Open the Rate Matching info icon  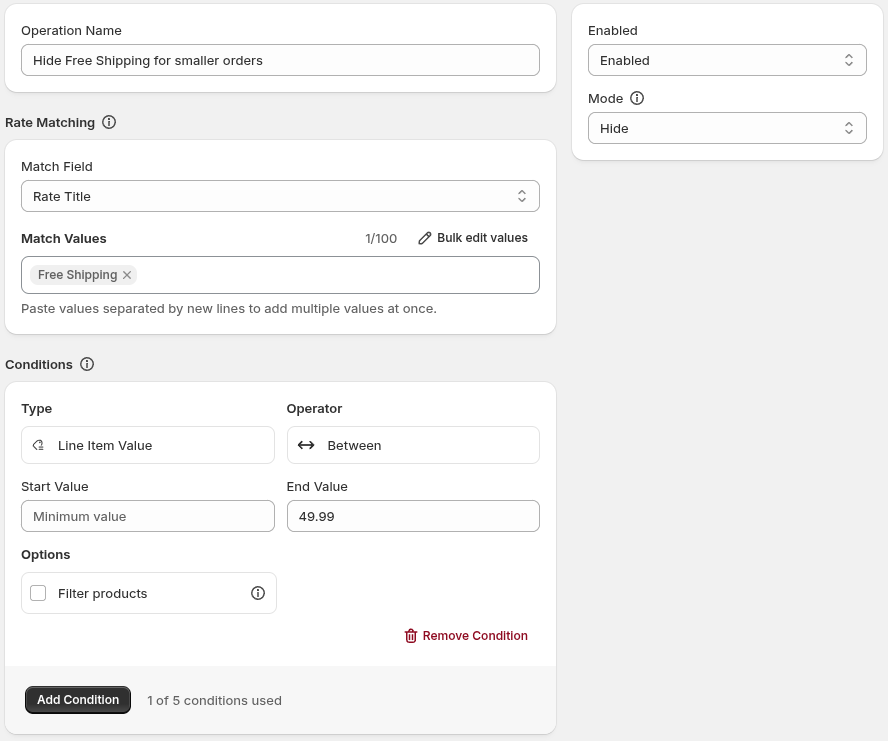pyautogui.click(x=109, y=122)
